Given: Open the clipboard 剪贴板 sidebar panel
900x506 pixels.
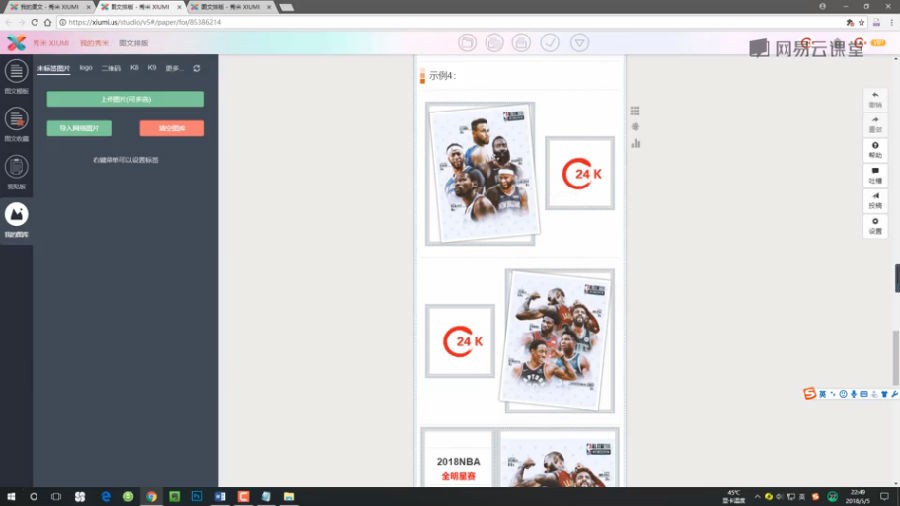Looking at the screenshot, I should tap(16, 172).
